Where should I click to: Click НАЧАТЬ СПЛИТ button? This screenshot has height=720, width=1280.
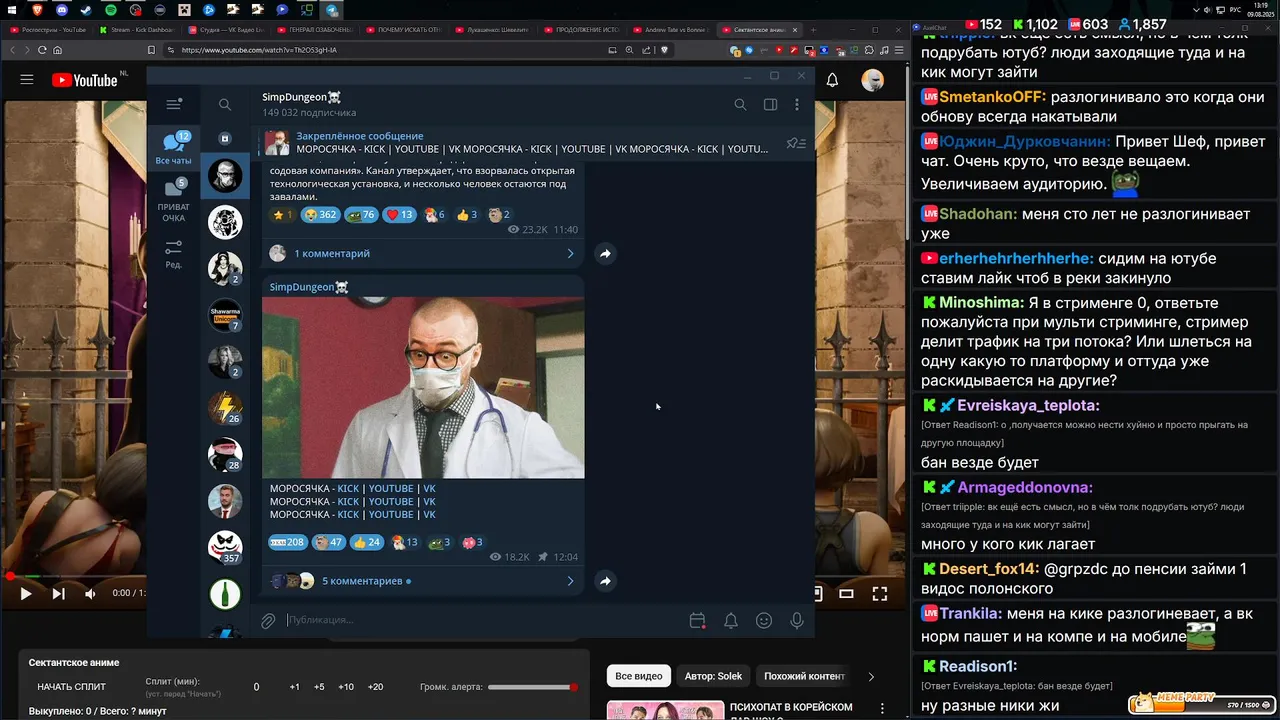point(71,687)
